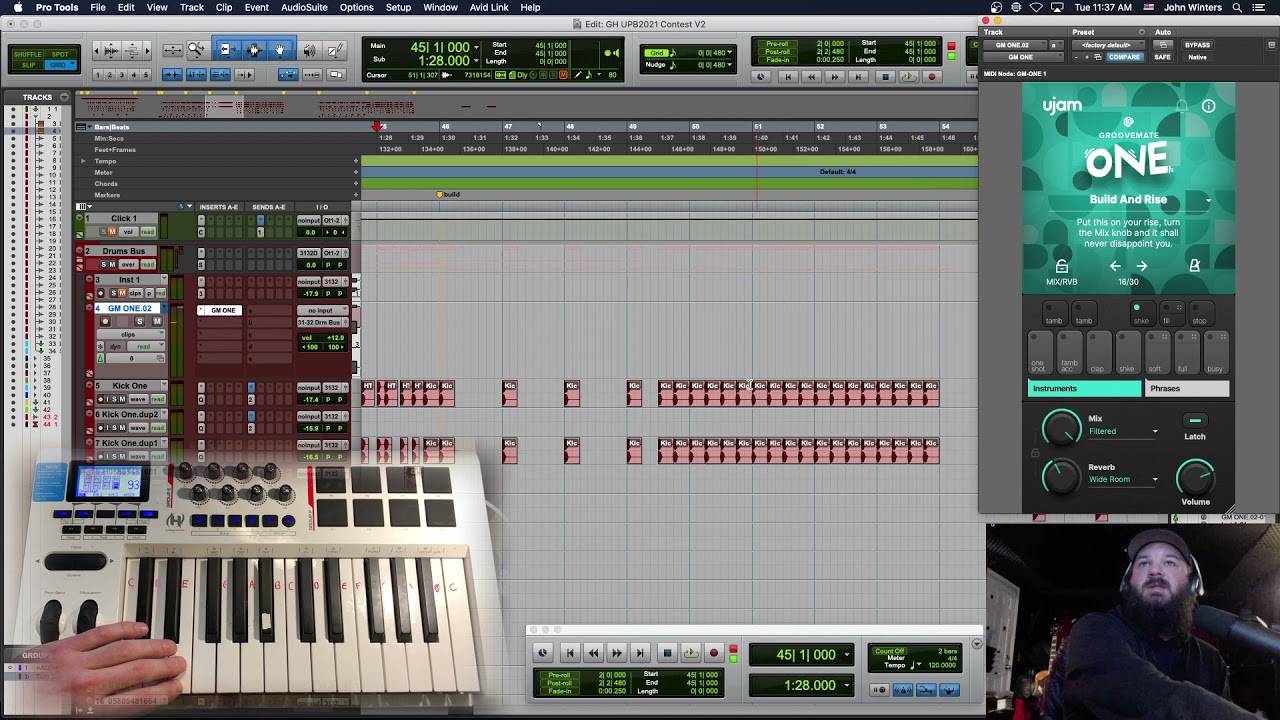Image resolution: width=1280 pixels, height=720 pixels.
Task: Select the Scrubber speaker tool
Action: point(309,49)
